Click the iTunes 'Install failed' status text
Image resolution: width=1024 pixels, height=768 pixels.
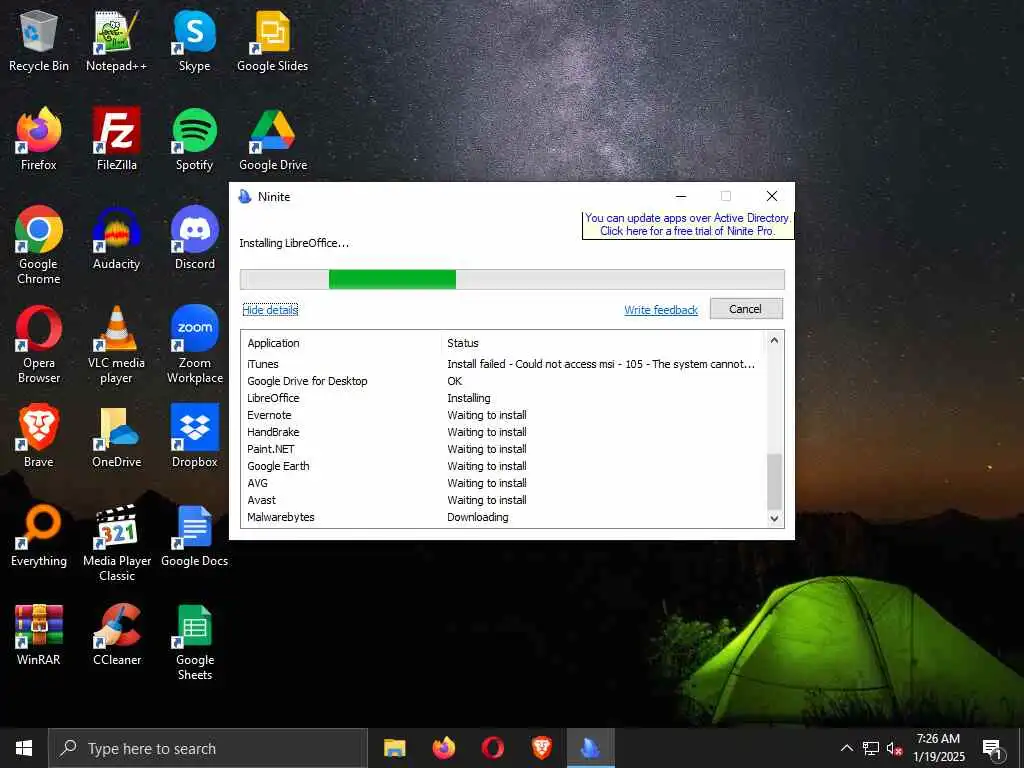601,364
